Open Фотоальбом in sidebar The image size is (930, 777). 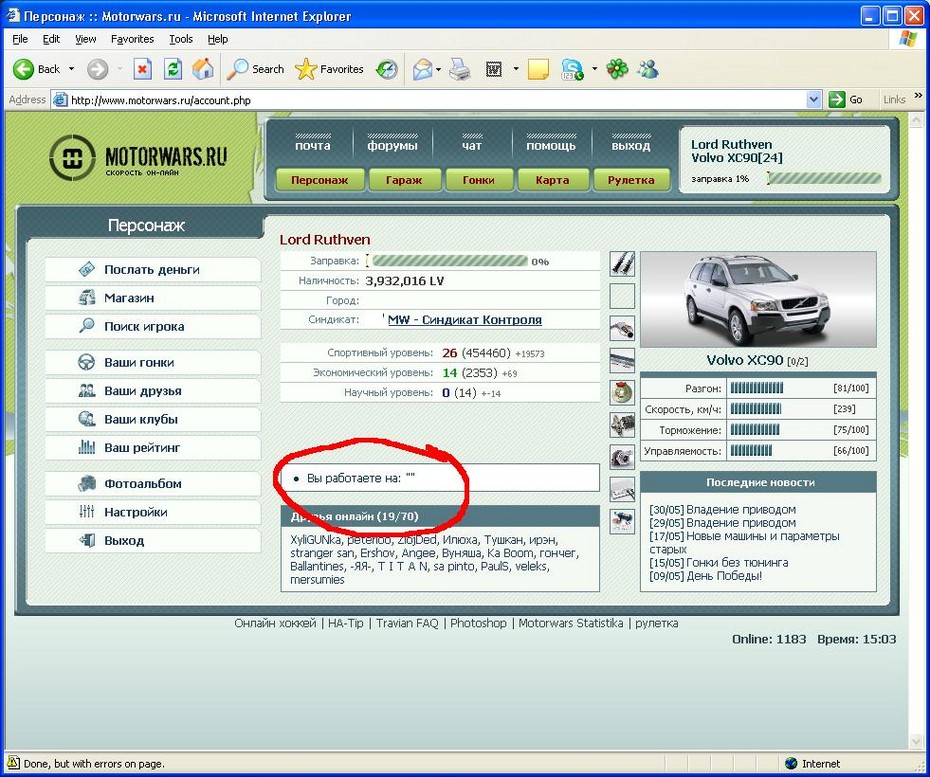pos(153,484)
